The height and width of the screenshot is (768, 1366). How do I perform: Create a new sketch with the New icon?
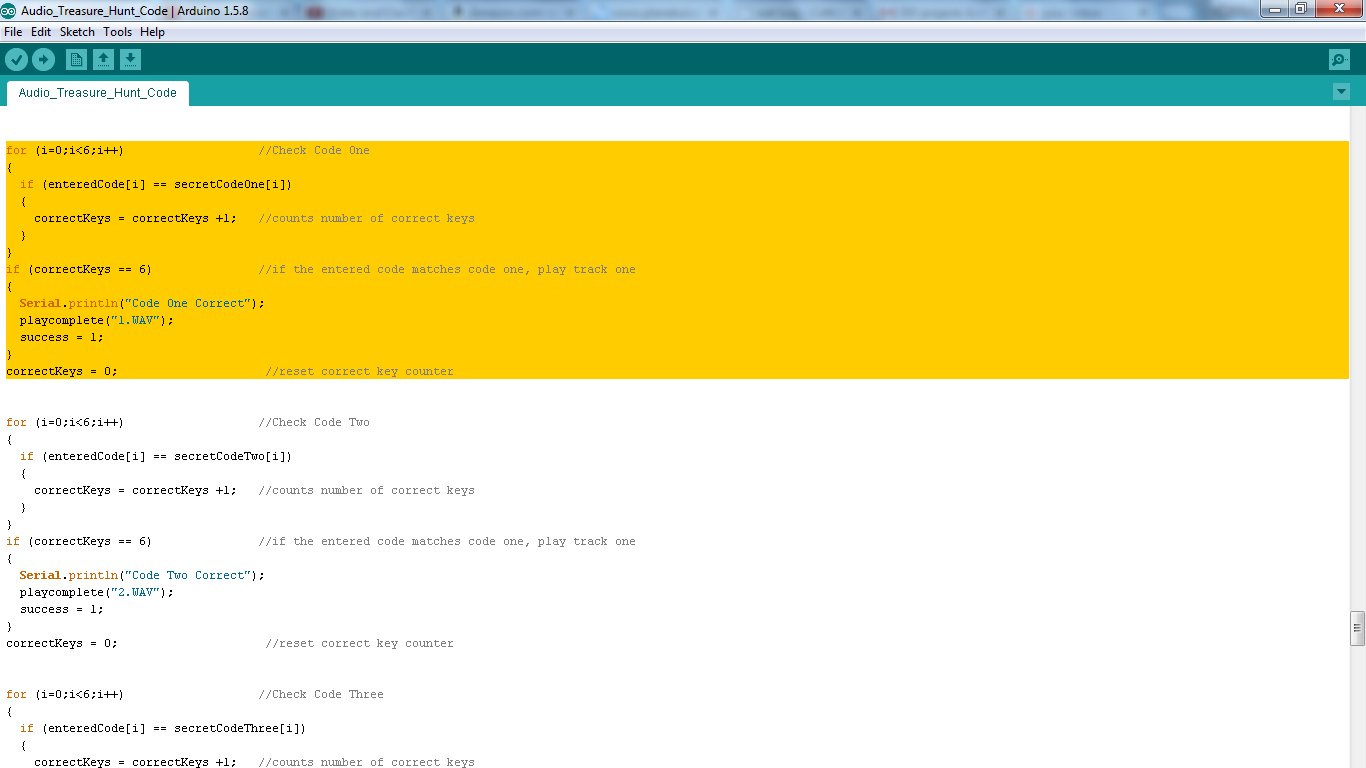pyautogui.click(x=76, y=60)
